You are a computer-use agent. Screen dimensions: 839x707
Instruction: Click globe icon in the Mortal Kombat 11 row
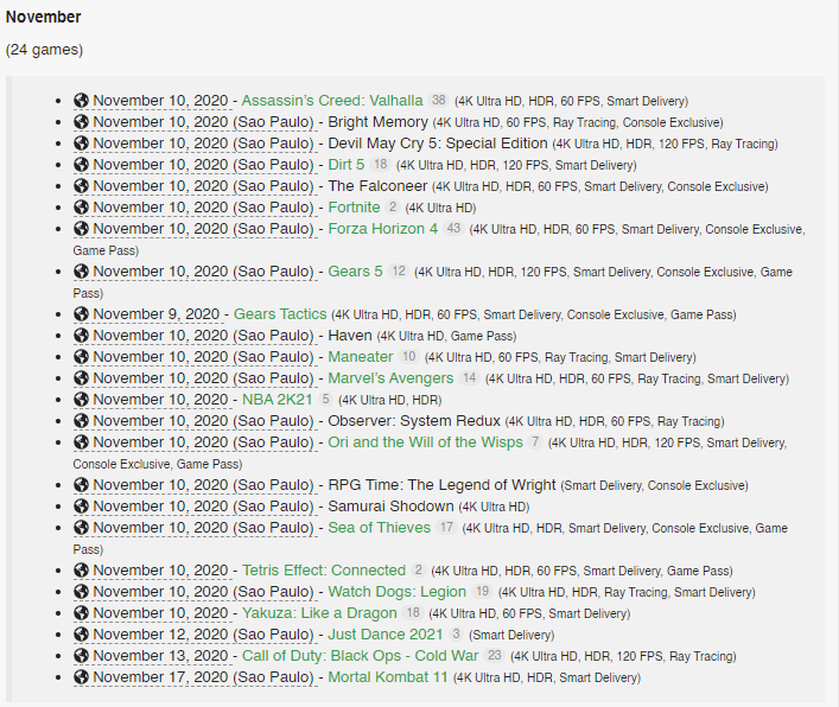coord(81,678)
